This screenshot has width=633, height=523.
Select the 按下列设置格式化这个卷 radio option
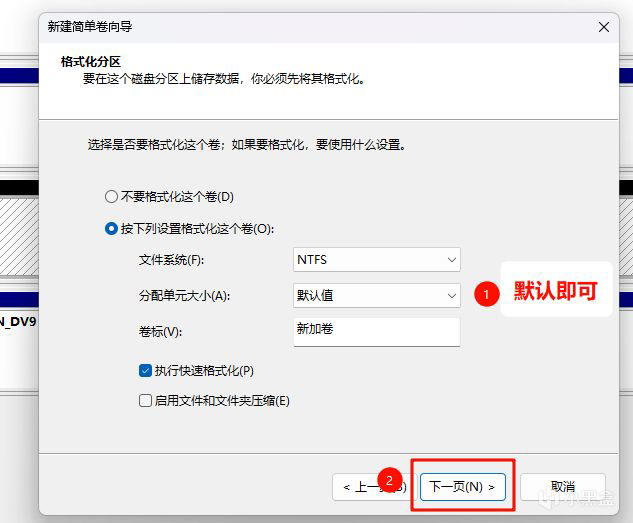click(x=111, y=229)
